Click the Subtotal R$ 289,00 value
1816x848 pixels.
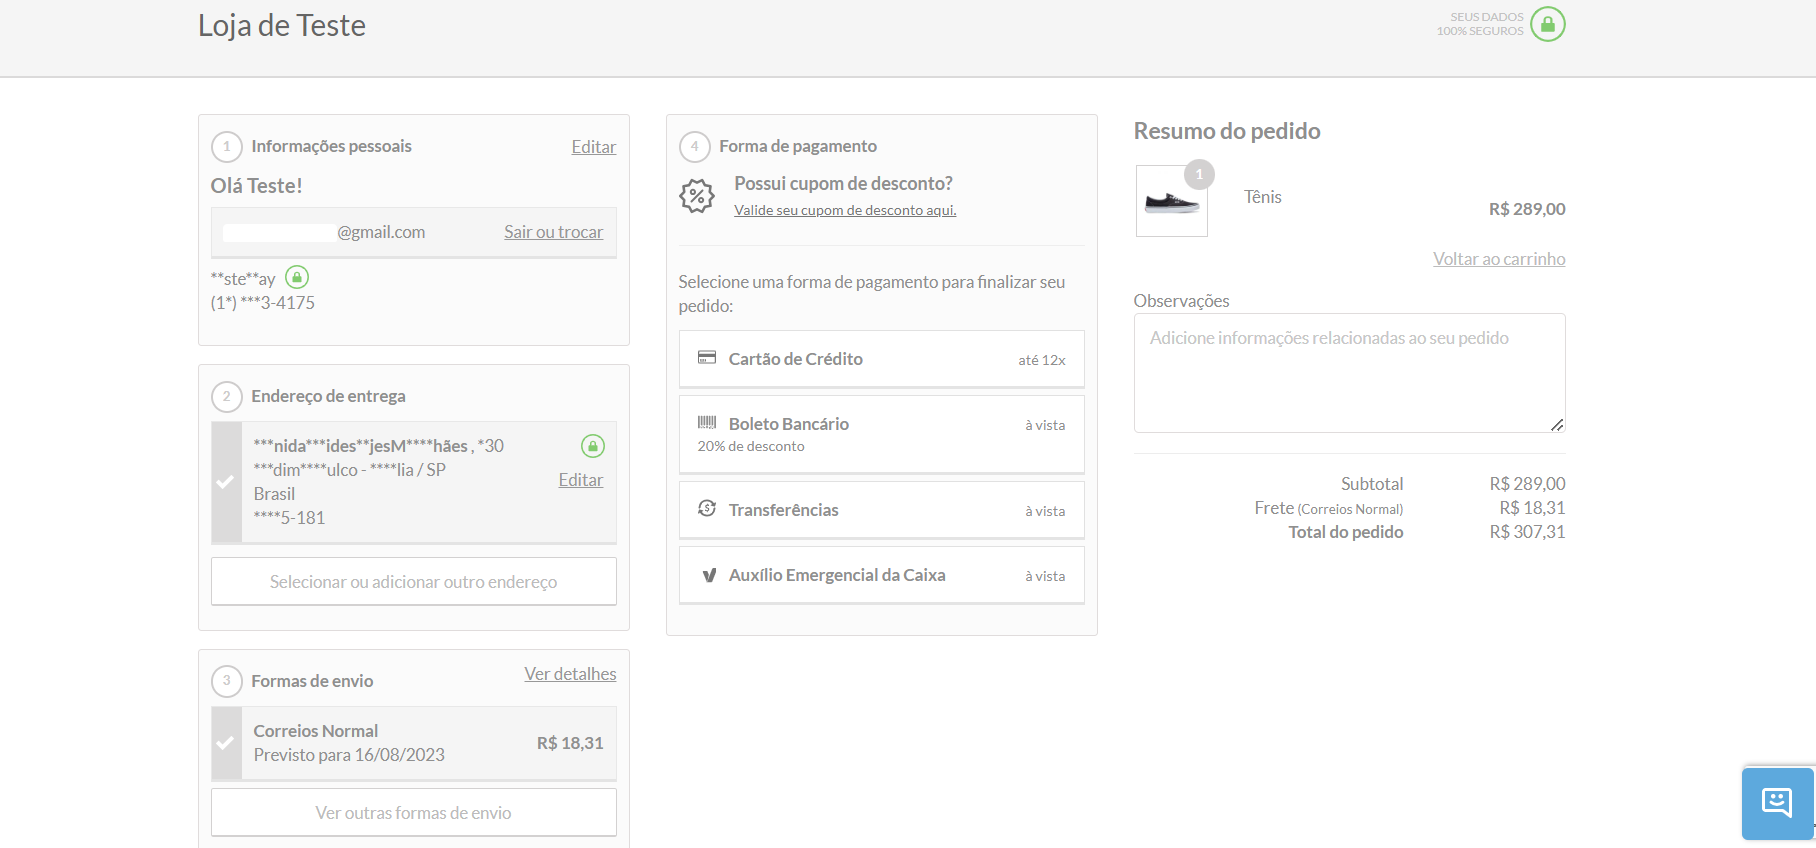(1527, 484)
